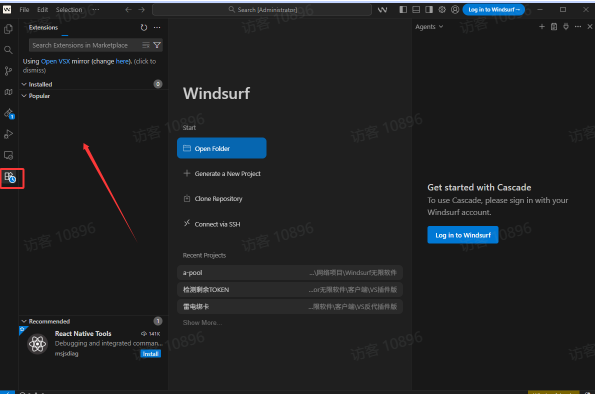
Task: Open the recent project ending in TOKEN
Action: pyautogui.click(x=290, y=290)
